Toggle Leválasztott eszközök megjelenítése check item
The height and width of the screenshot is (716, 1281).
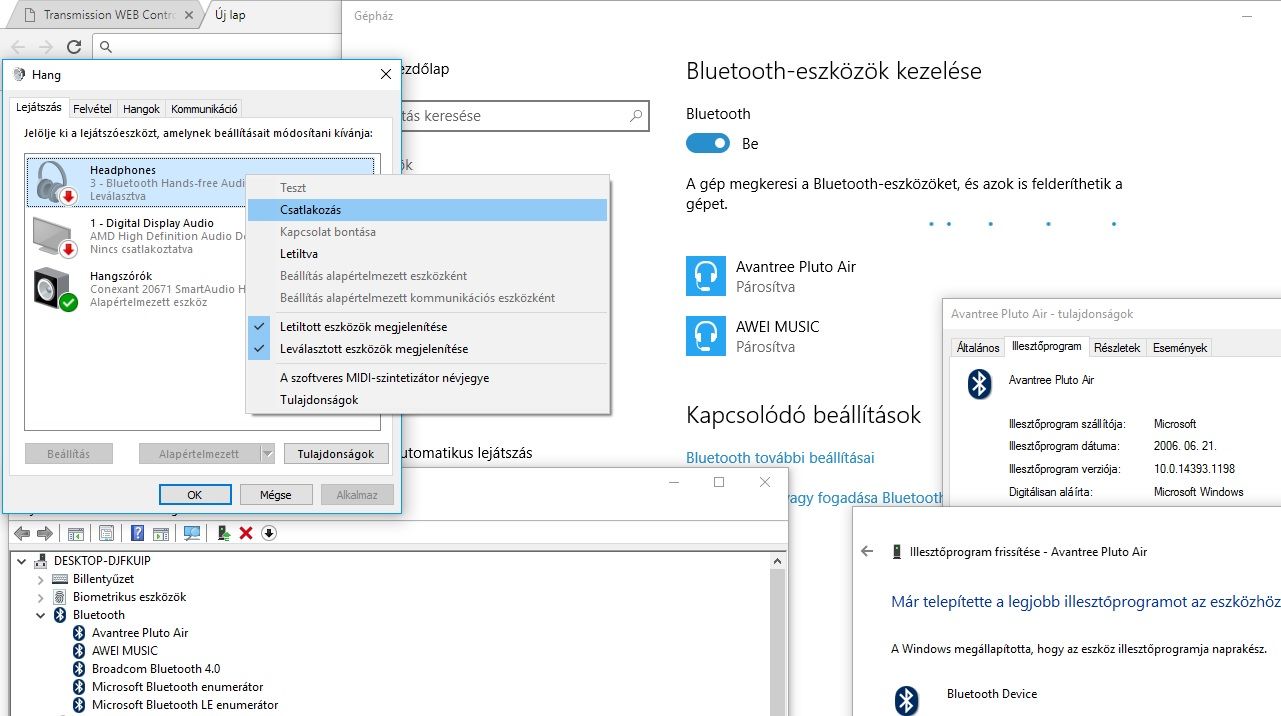pyautogui.click(x=428, y=349)
